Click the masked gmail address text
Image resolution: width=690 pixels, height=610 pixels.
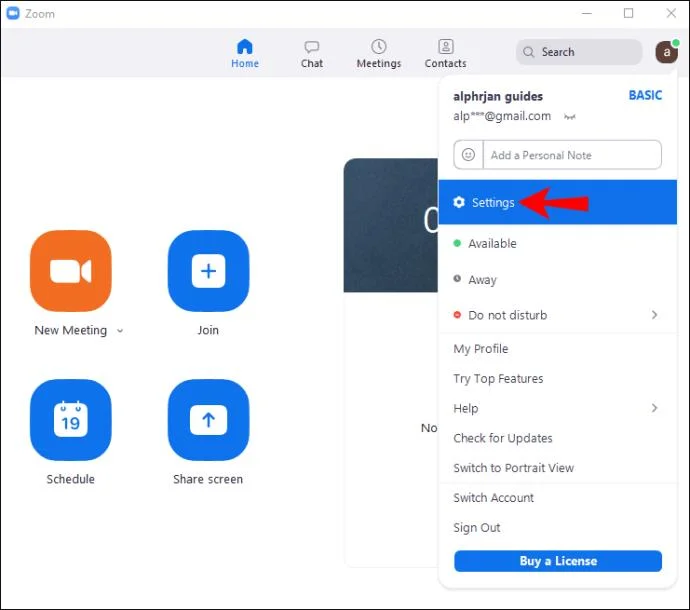[x=502, y=116]
